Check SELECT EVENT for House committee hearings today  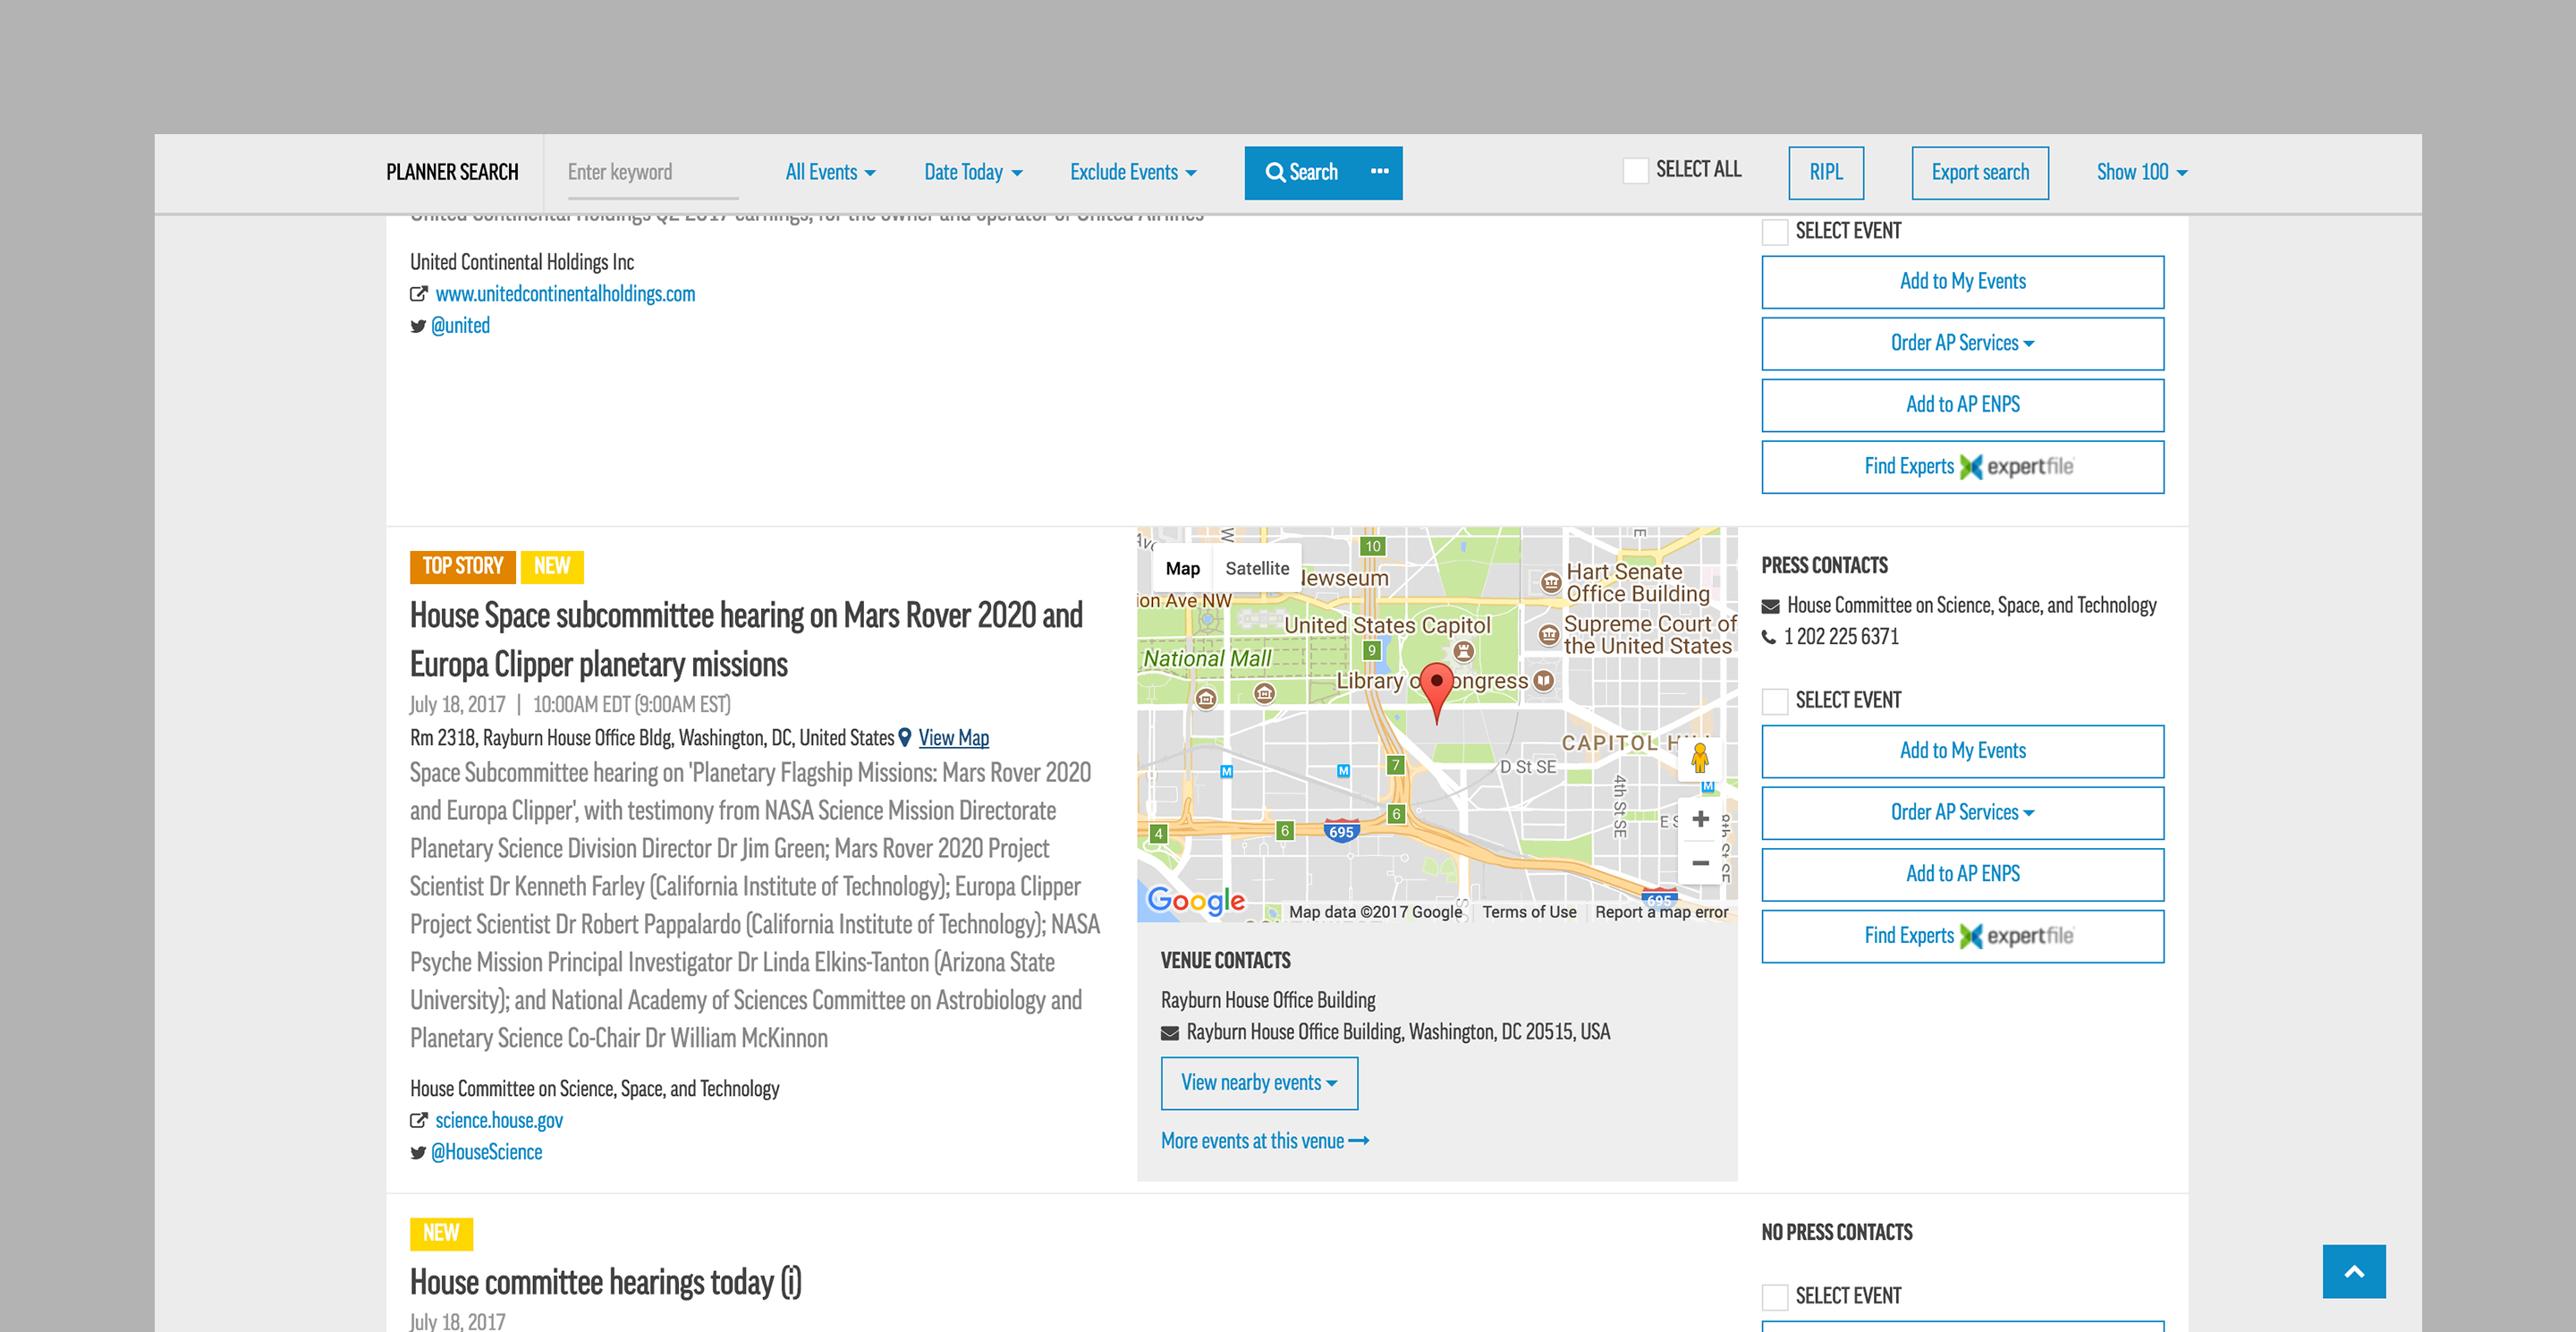[1775, 1297]
